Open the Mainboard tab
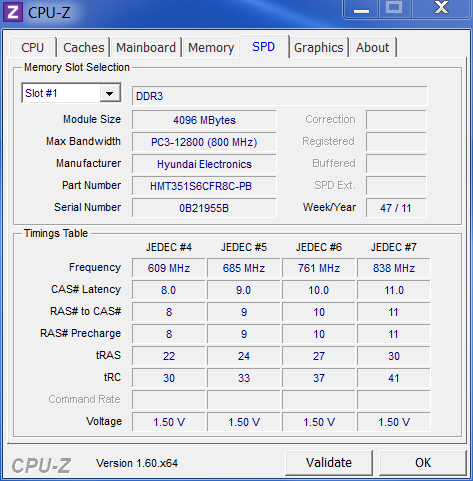 click(146, 47)
